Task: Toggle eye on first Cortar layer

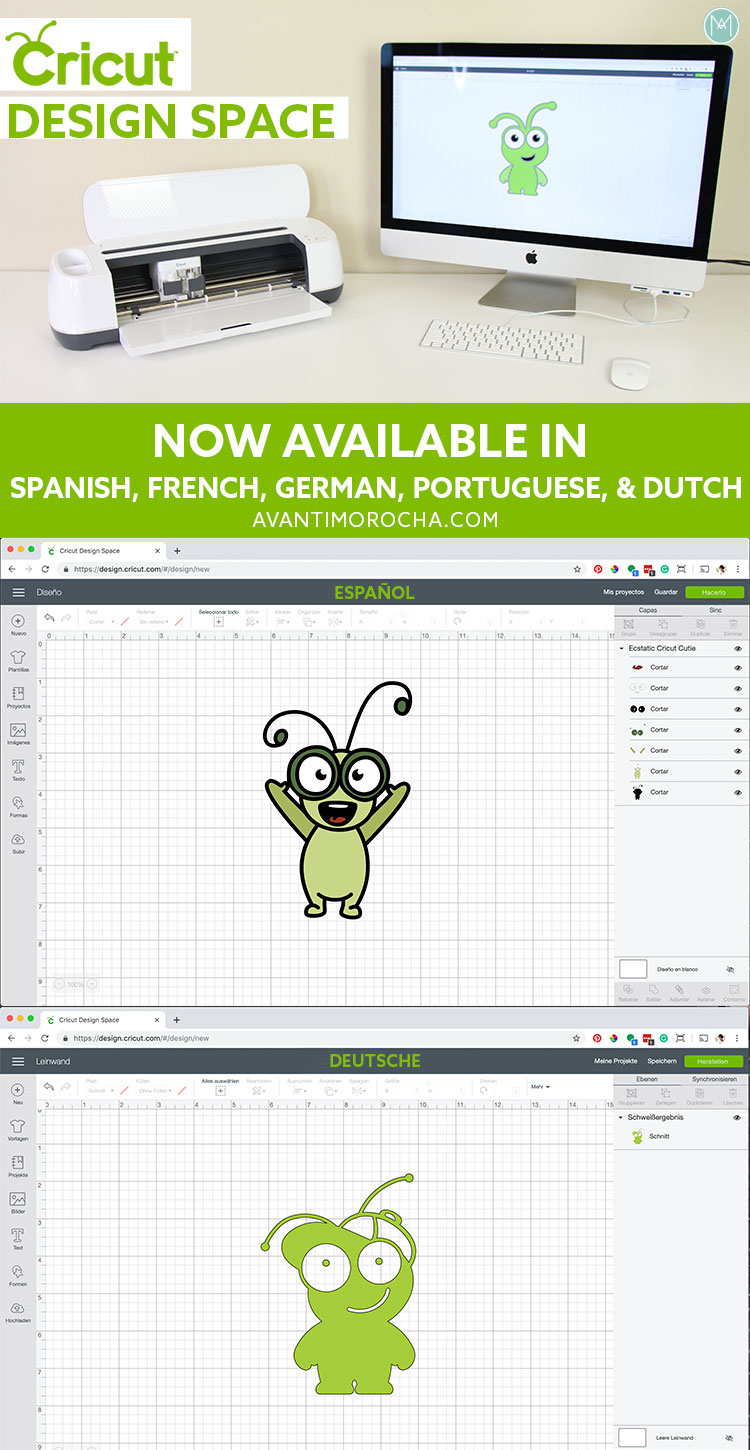Action: 738,667
